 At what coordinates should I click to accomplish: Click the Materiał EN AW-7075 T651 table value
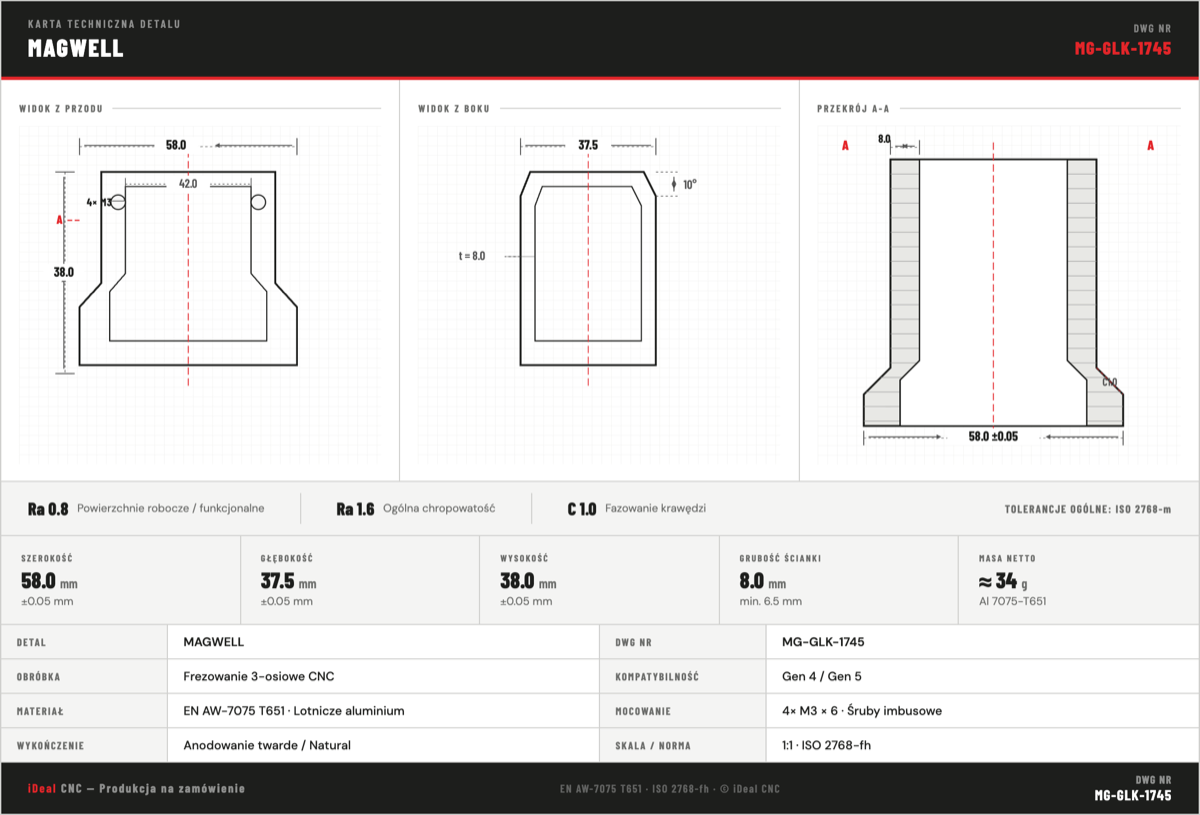click(x=294, y=711)
